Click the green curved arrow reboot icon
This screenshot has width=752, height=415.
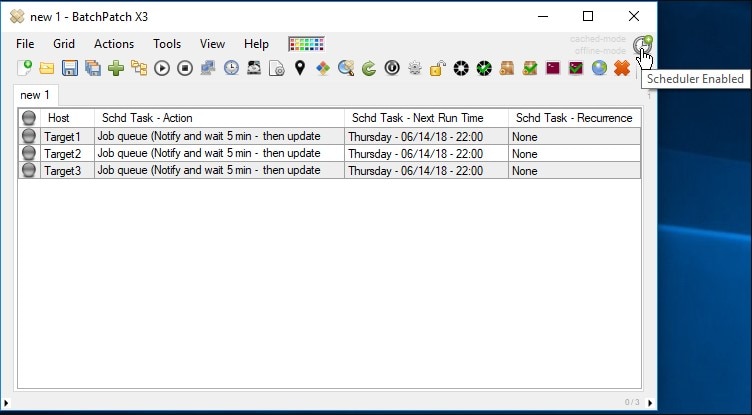369,68
